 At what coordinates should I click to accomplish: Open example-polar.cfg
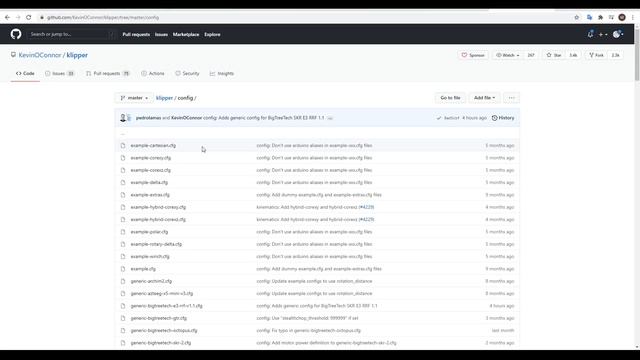[149, 232]
